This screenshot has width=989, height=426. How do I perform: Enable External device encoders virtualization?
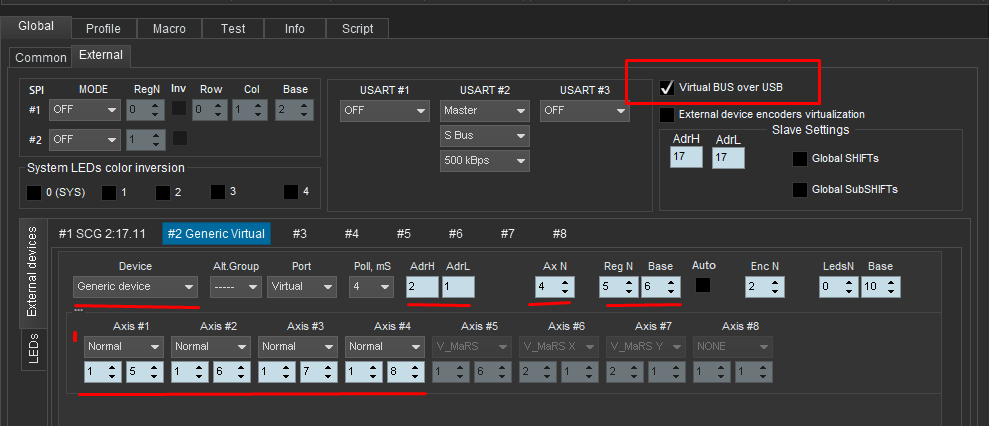[667, 115]
